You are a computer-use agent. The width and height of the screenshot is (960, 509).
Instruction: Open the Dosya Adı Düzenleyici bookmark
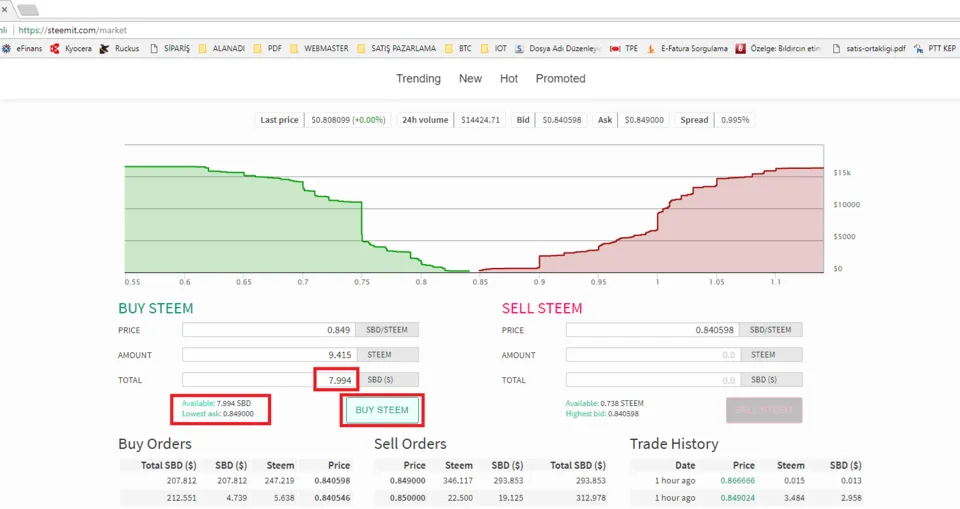pos(558,48)
